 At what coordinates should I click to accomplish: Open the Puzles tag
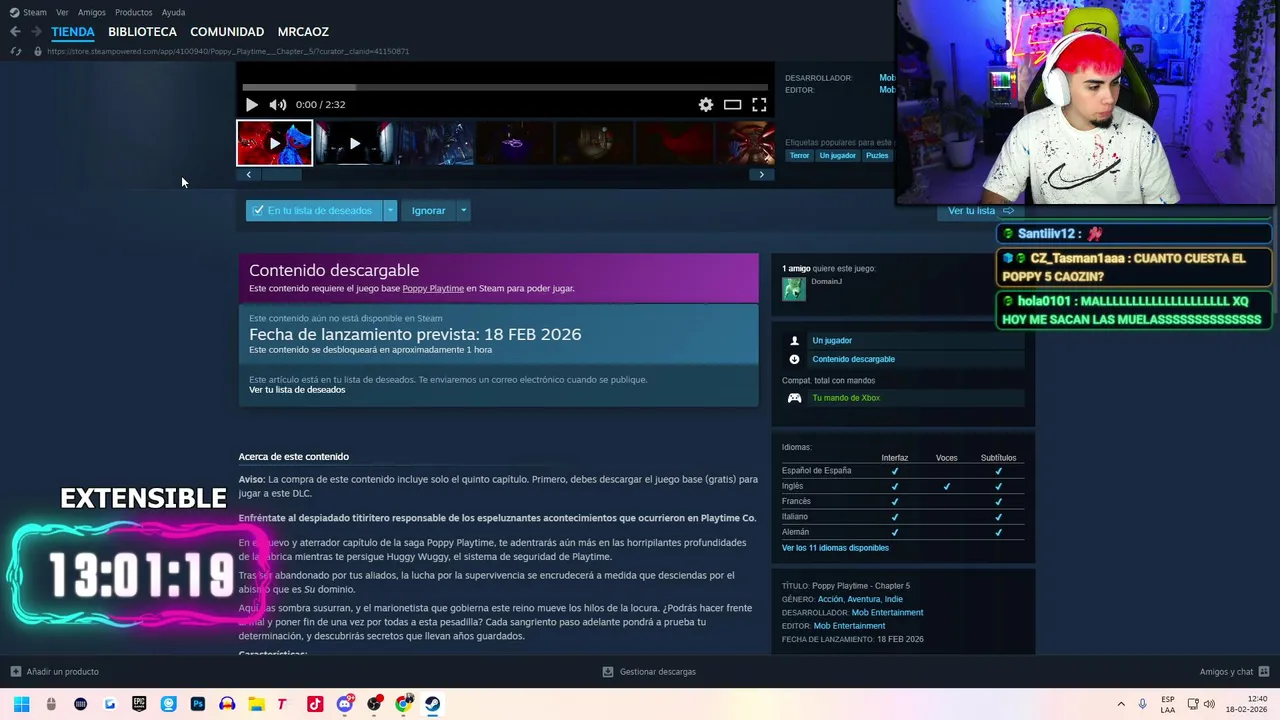(877, 155)
